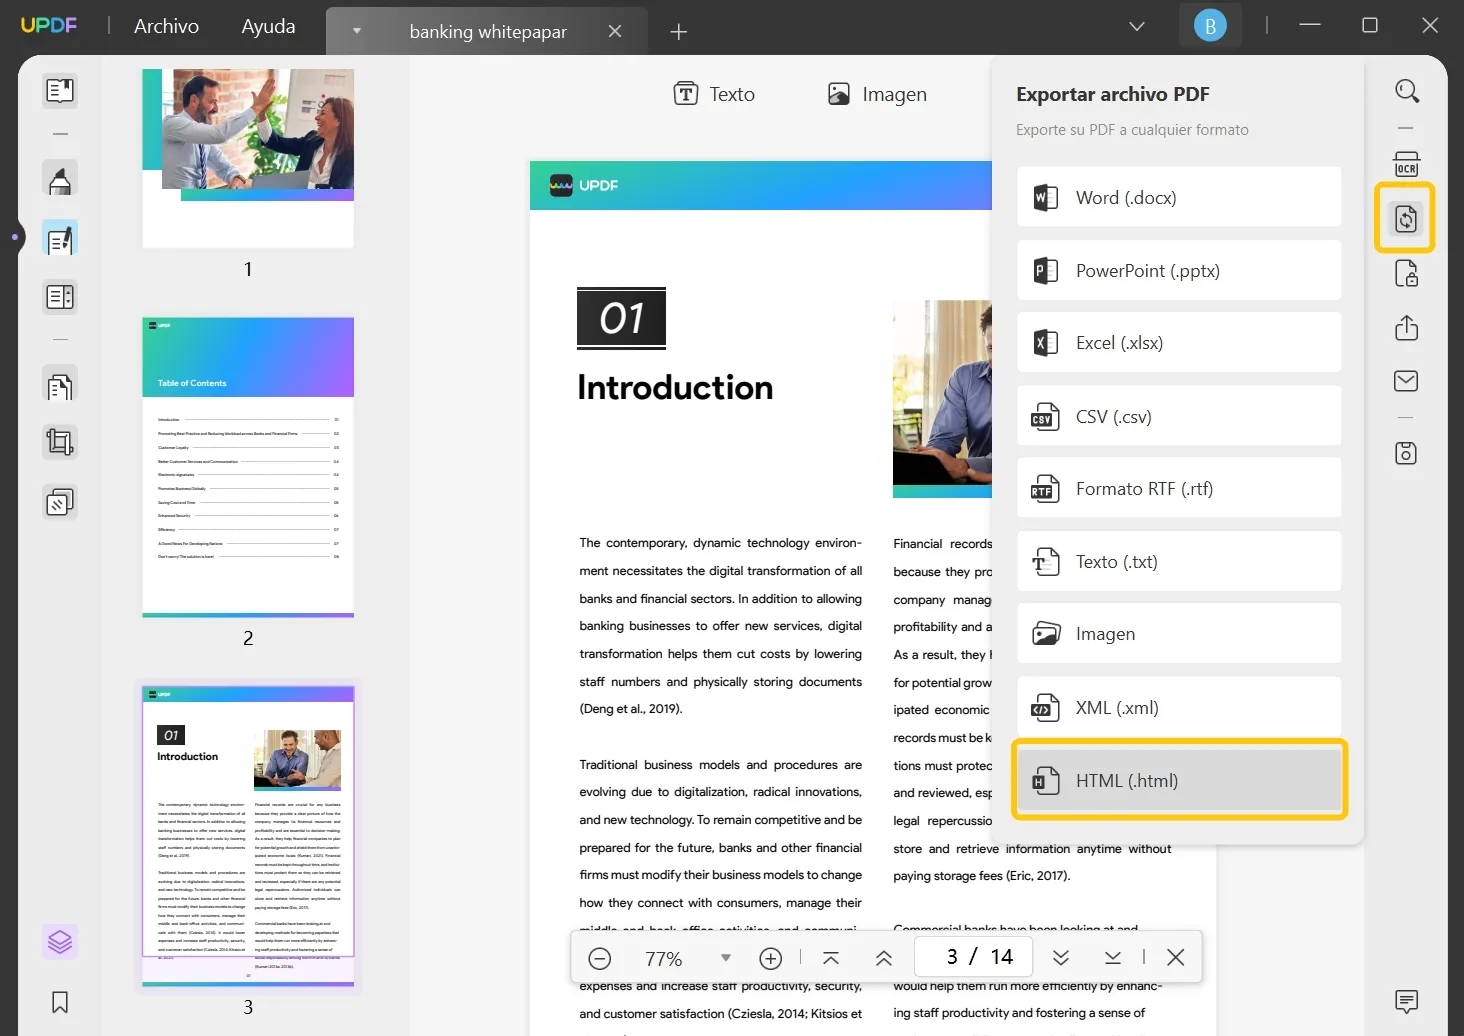Viewport: 1464px width, 1036px height.
Task: Save the document with the disk icon
Action: pyautogui.click(x=1407, y=454)
